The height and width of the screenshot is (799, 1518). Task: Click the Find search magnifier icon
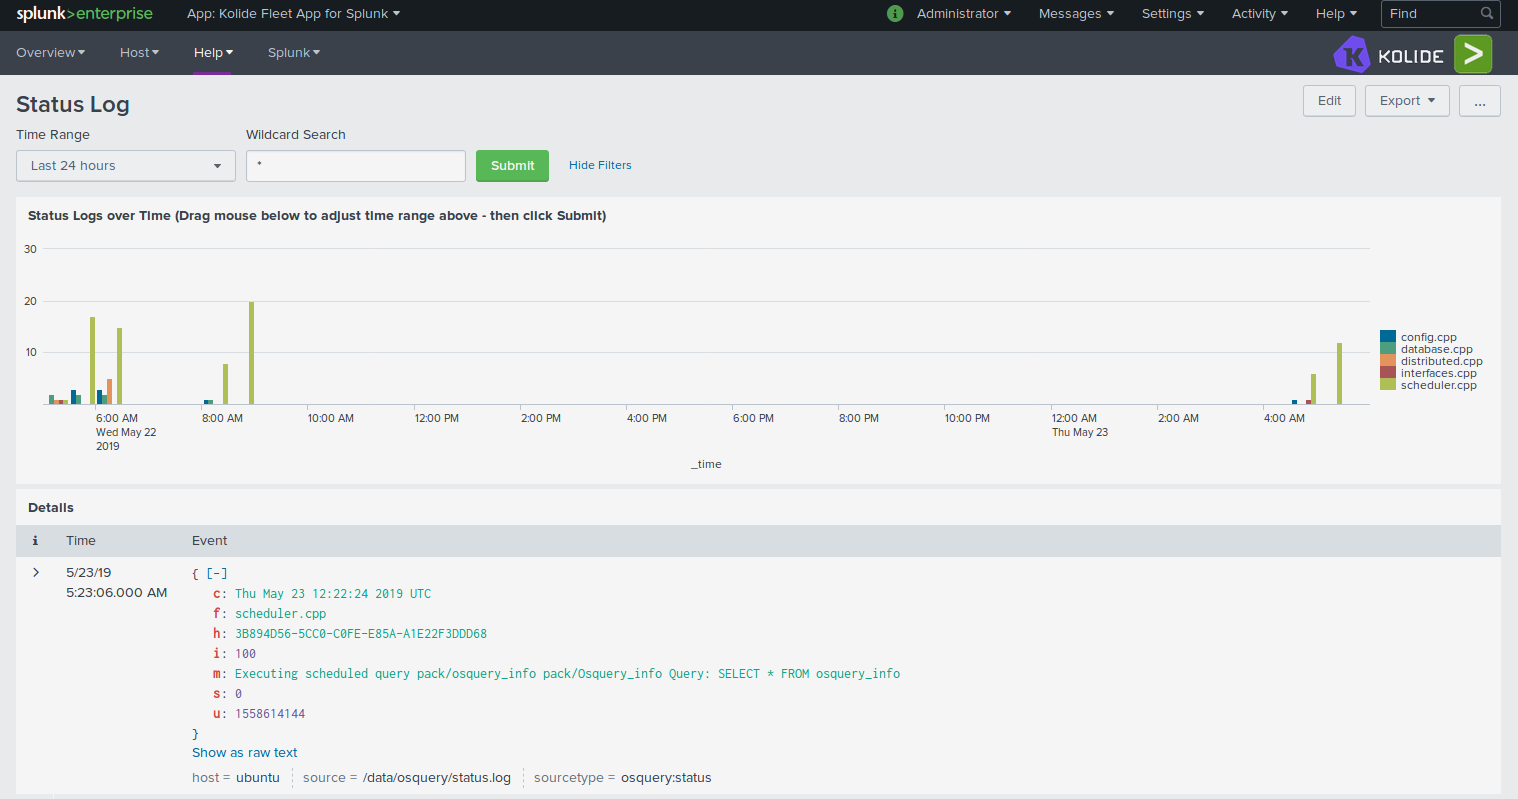point(1487,14)
